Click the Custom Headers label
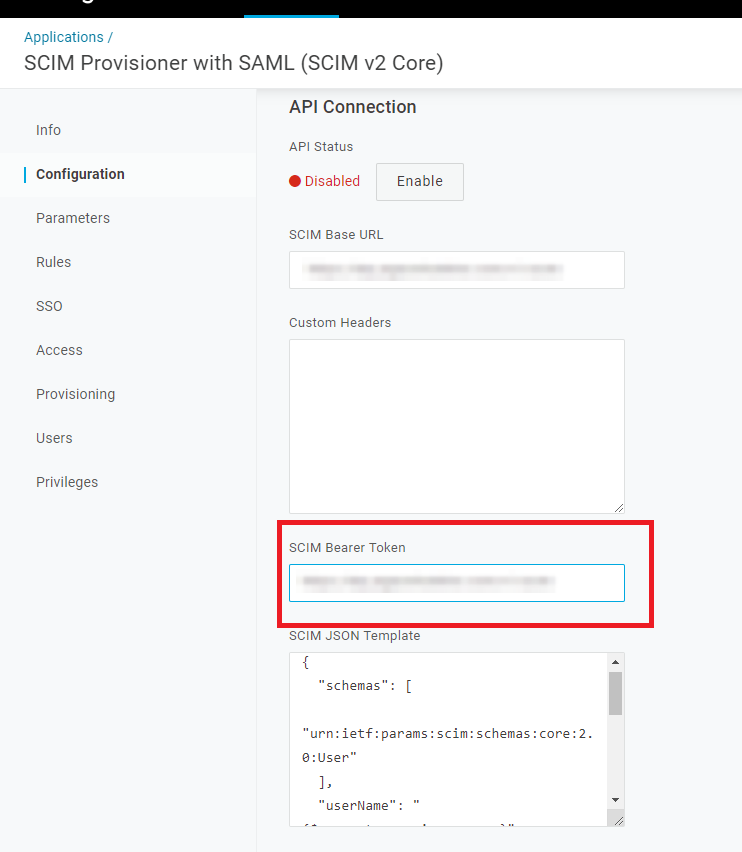This screenshot has width=742, height=852. click(340, 323)
